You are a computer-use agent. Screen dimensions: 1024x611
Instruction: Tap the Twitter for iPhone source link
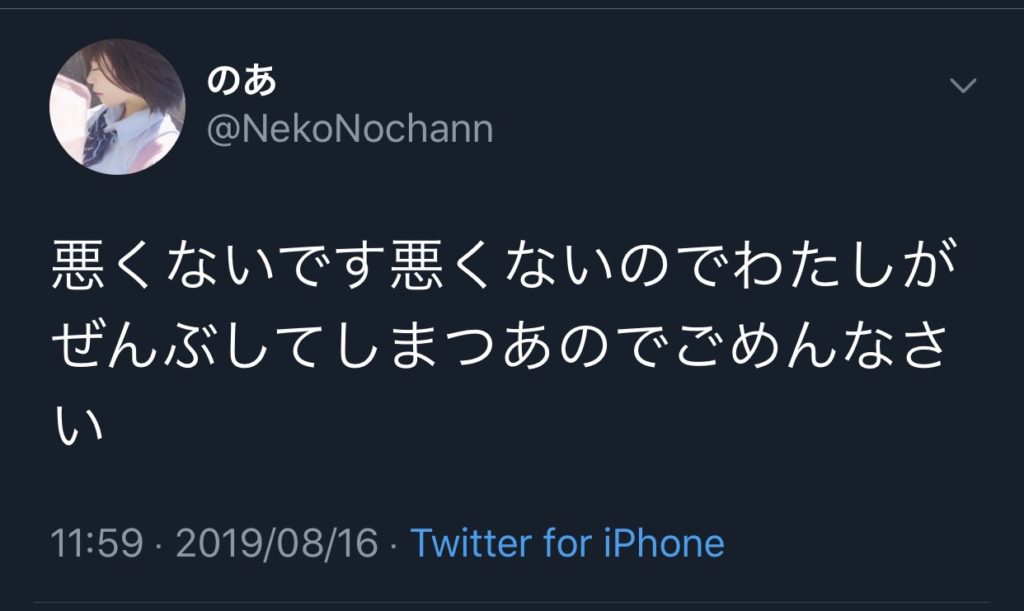click(x=567, y=542)
